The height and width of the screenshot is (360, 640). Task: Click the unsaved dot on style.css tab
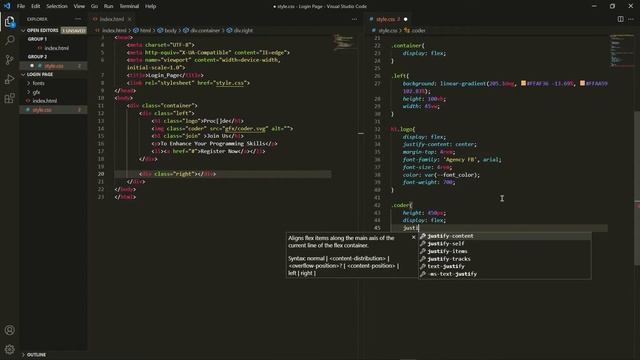click(x=405, y=19)
